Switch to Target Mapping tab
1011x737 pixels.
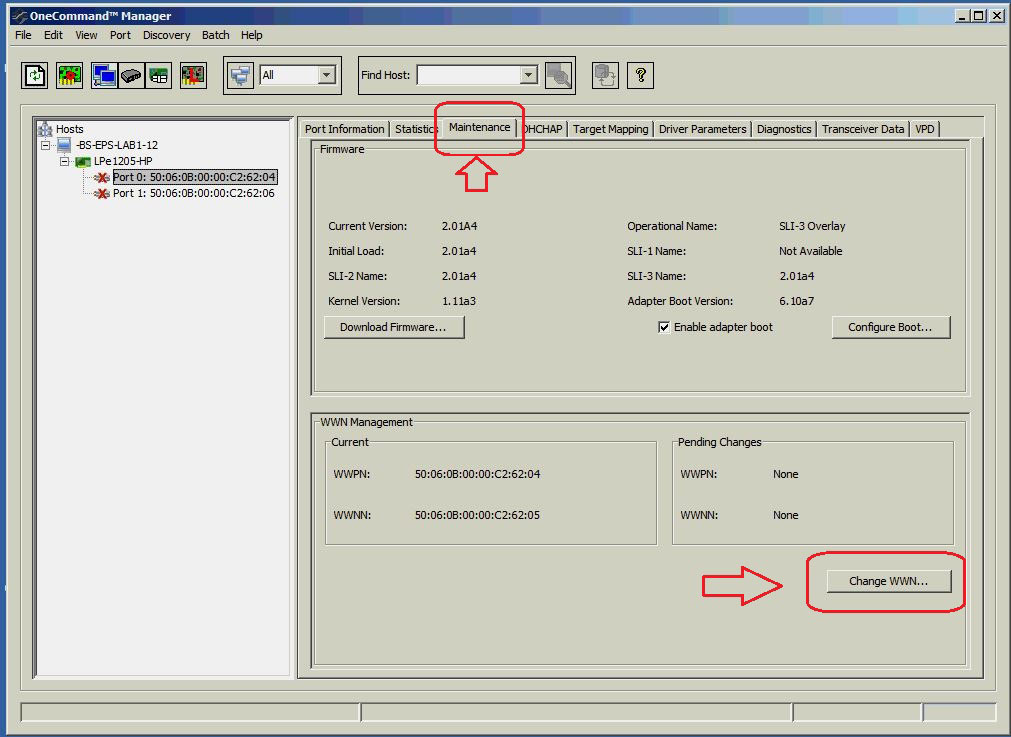click(611, 129)
